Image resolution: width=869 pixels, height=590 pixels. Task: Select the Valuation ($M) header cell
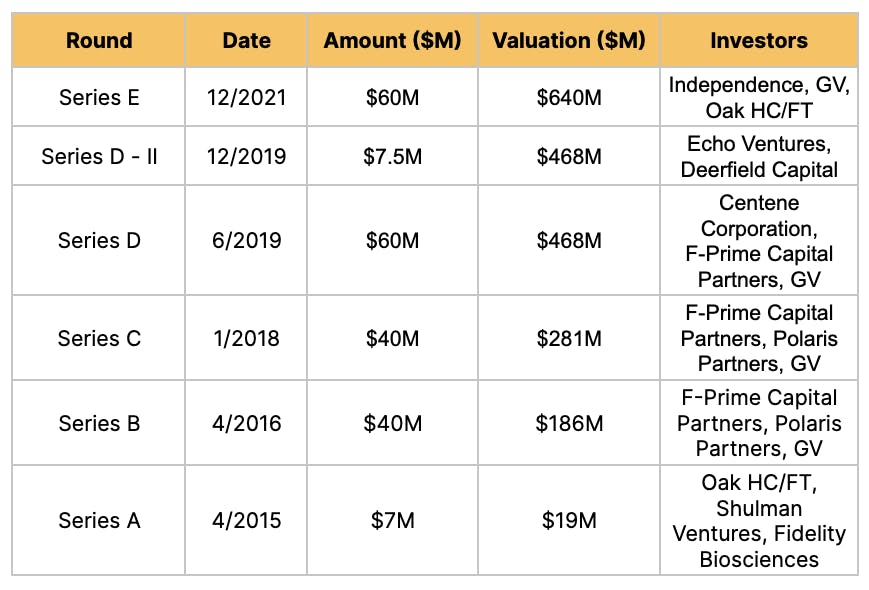point(570,41)
